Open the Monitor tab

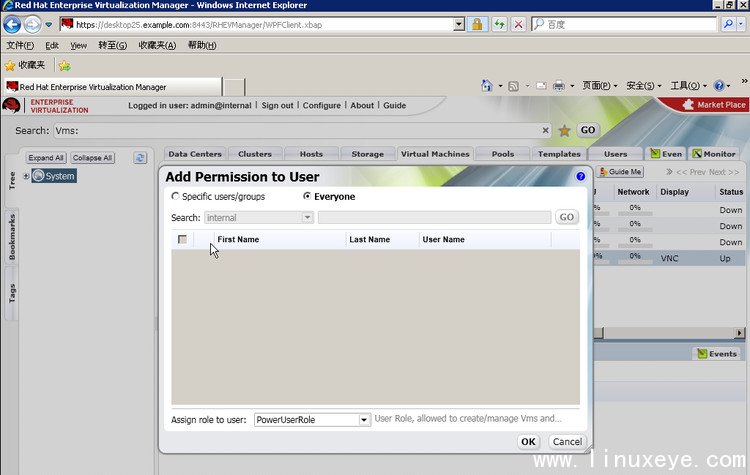(714, 154)
